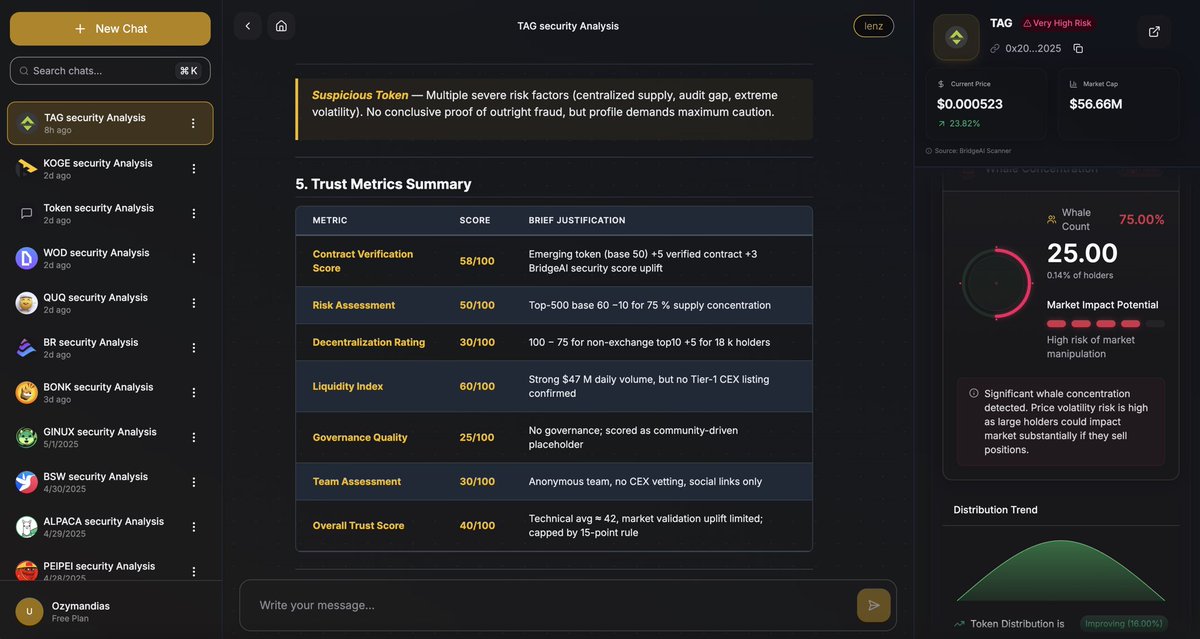Click the Very High Risk badge
Image resolution: width=1200 pixels, height=639 pixels.
pos(1058,23)
